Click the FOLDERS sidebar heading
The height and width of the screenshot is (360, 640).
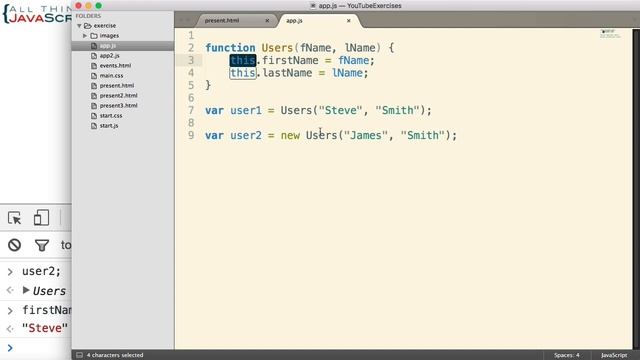[x=88, y=16]
